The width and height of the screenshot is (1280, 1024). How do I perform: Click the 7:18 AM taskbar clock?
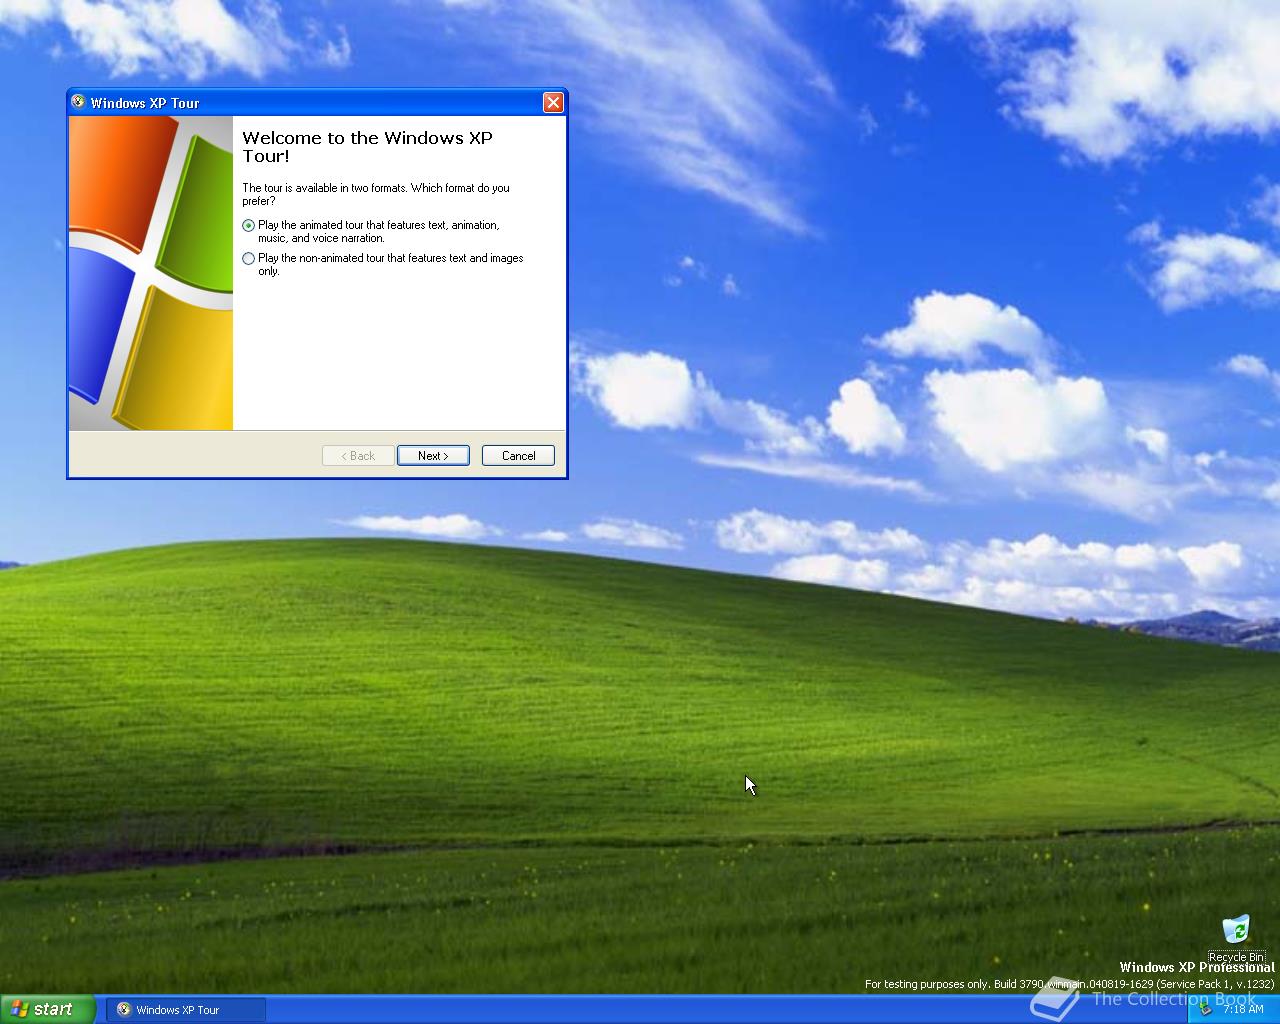[x=1243, y=1009]
